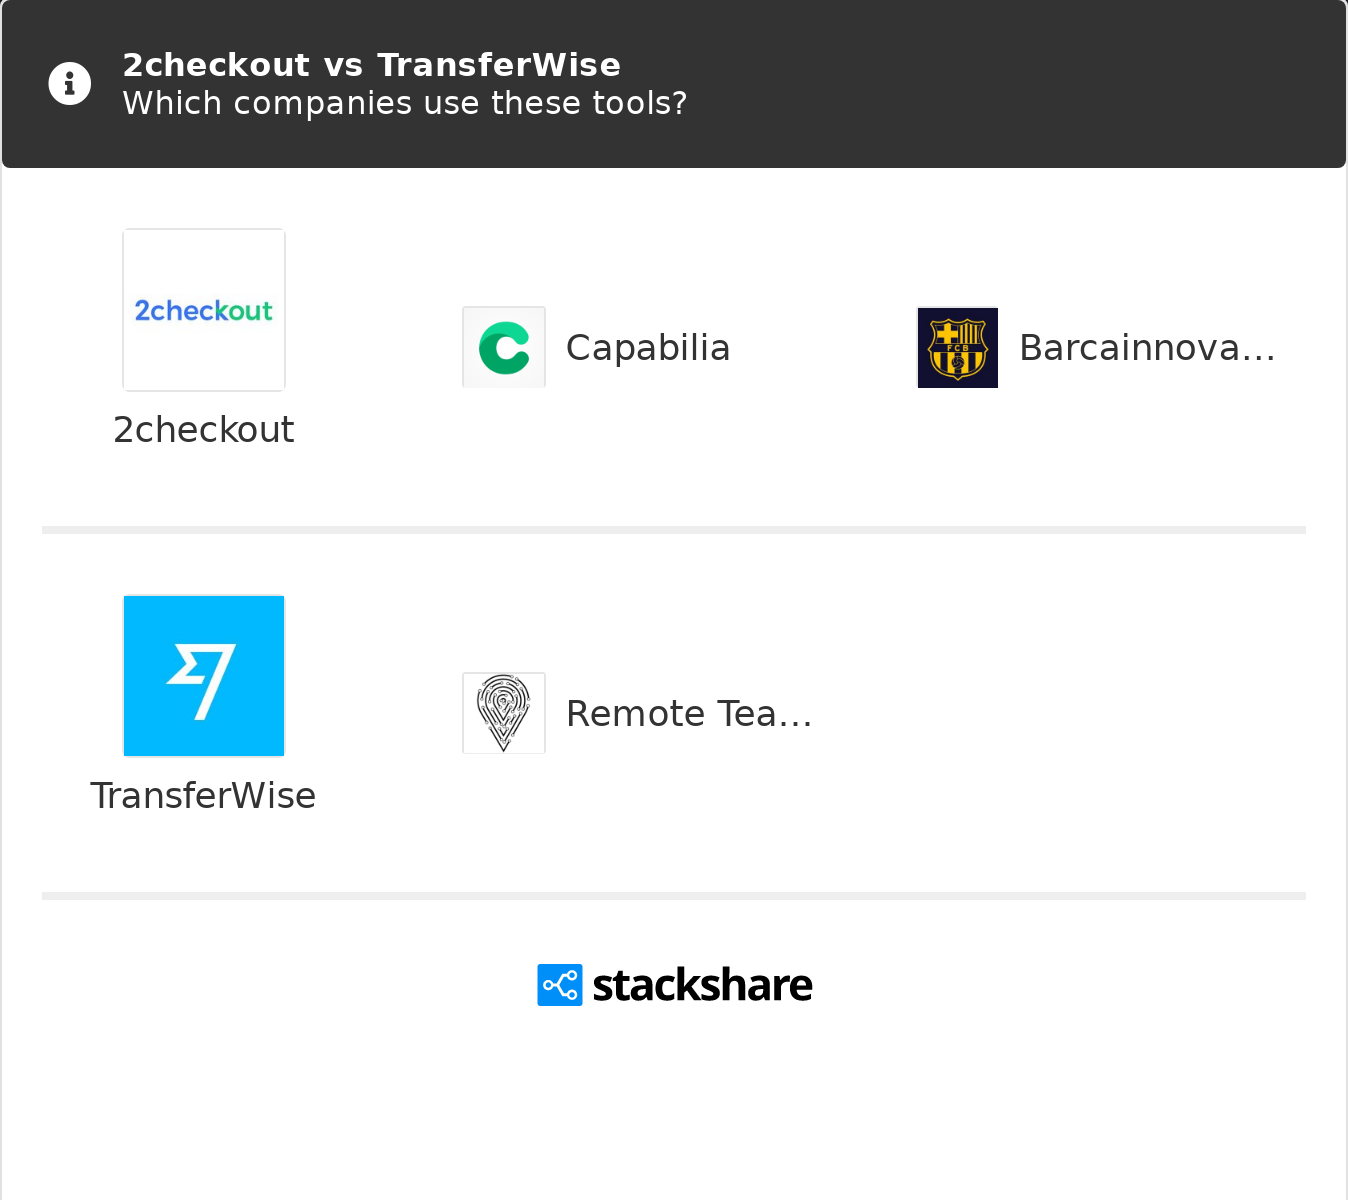
Task: Open the Barcainnova… company link
Action: tap(1147, 348)
